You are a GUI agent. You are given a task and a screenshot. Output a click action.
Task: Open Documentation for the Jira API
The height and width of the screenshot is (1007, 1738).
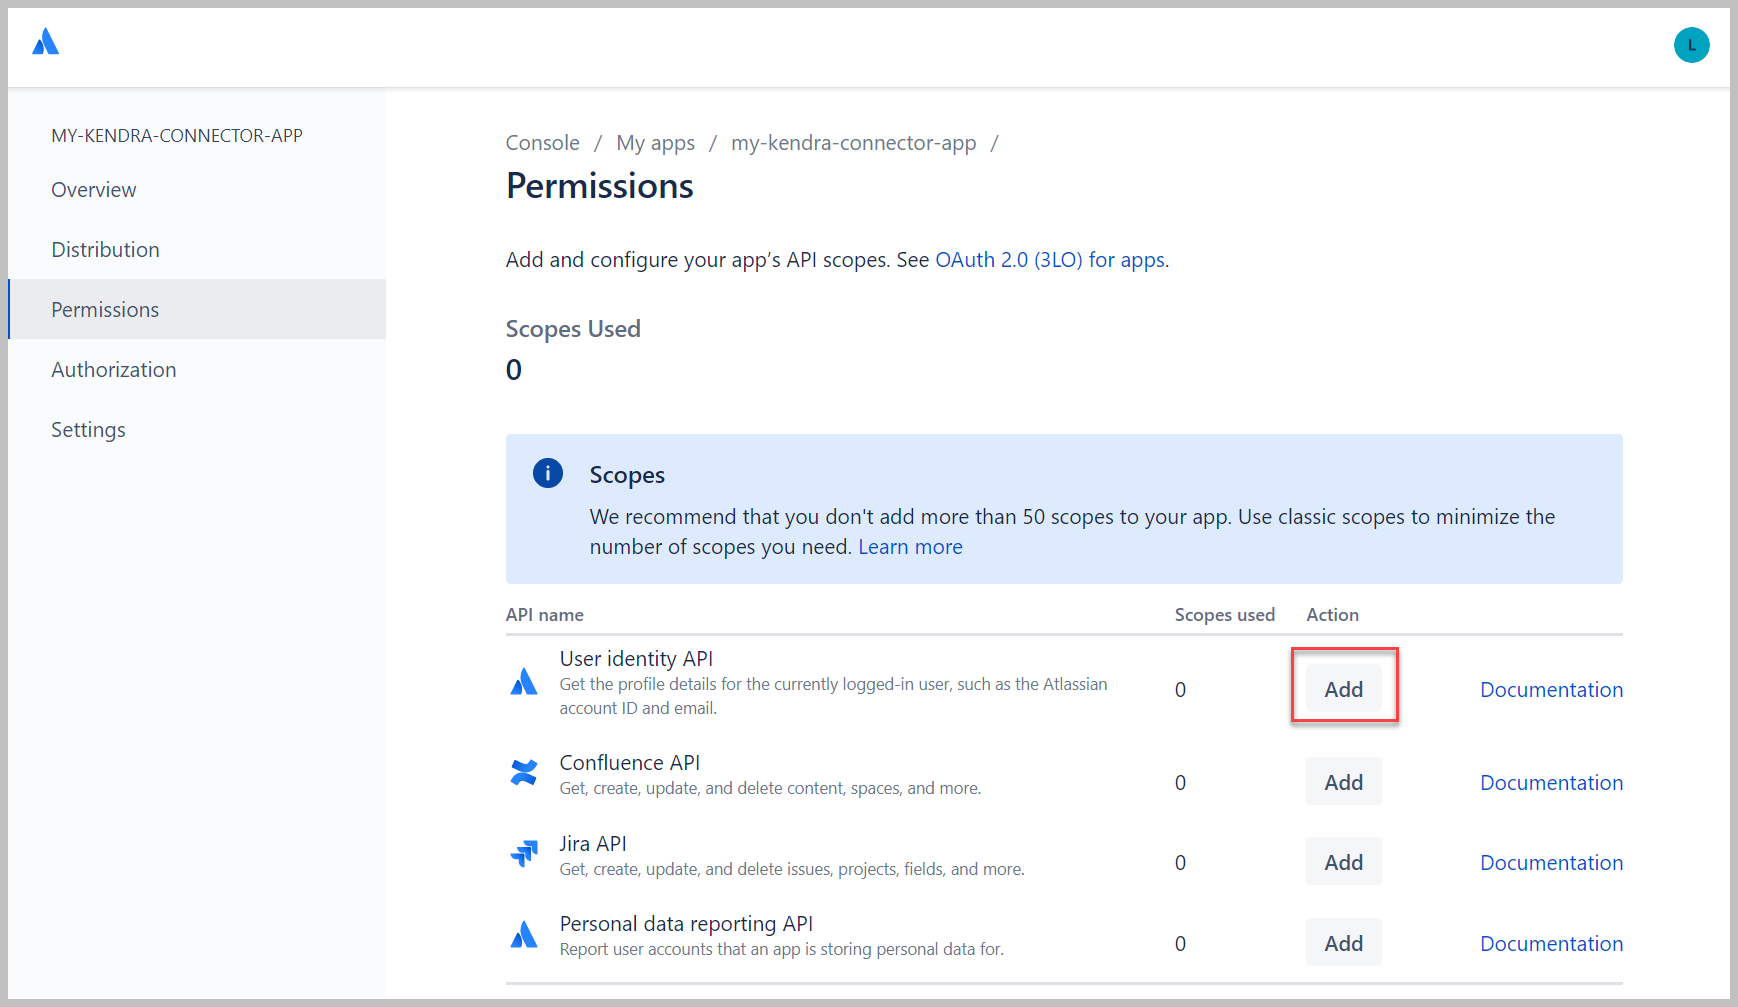[x=1551, y=862]
